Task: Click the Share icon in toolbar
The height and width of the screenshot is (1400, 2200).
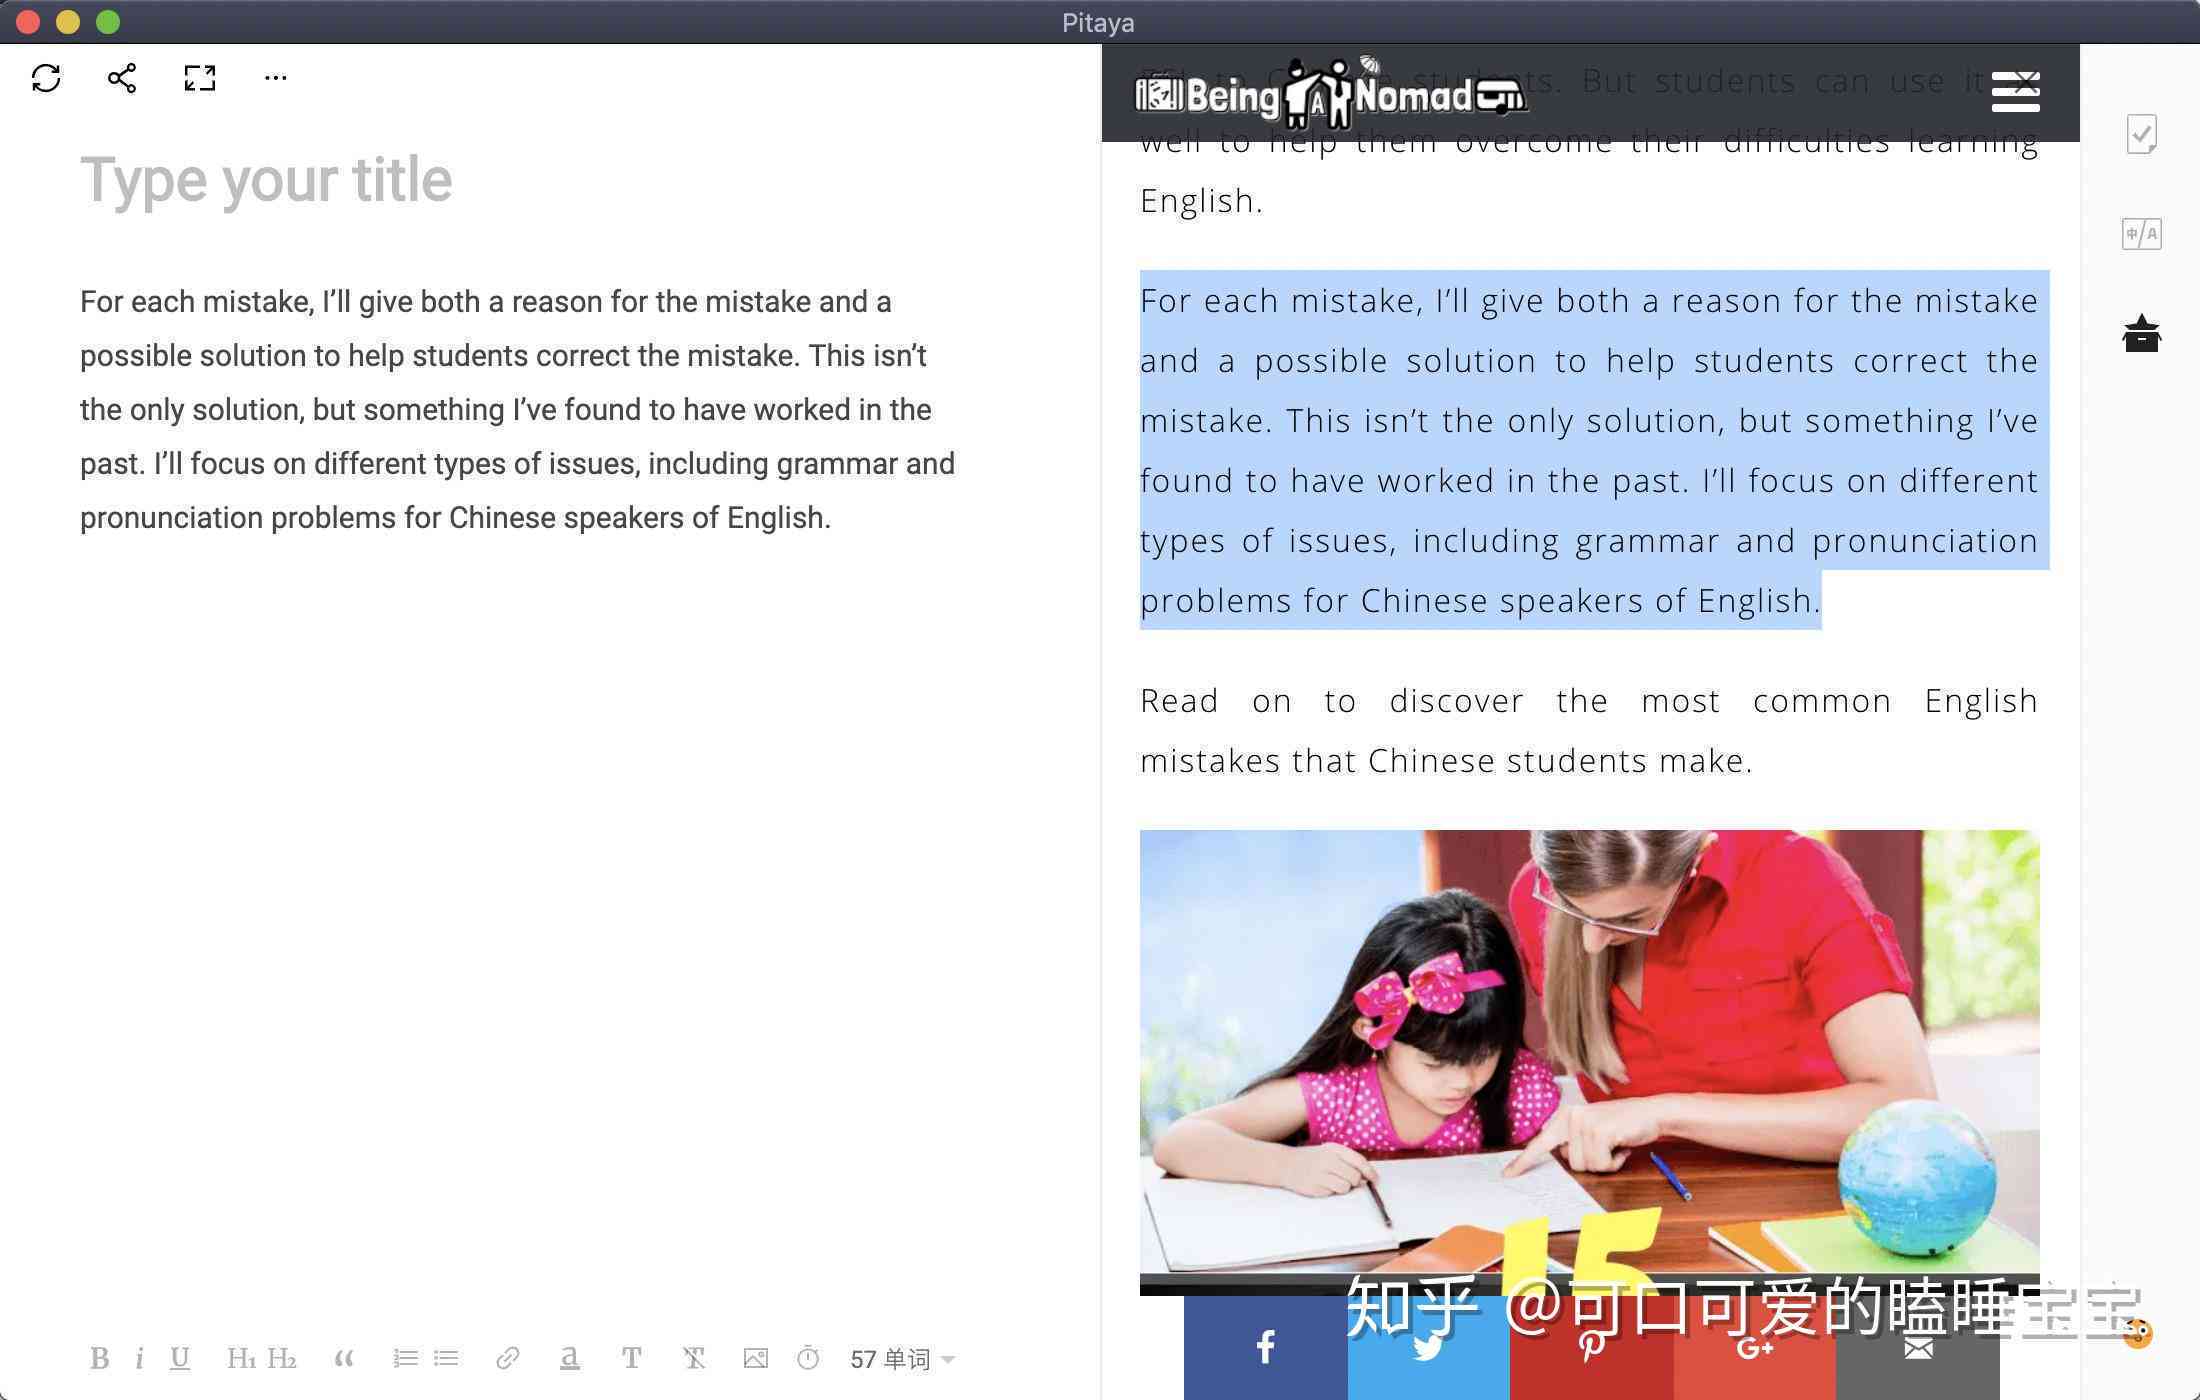Action: point(122,77)
